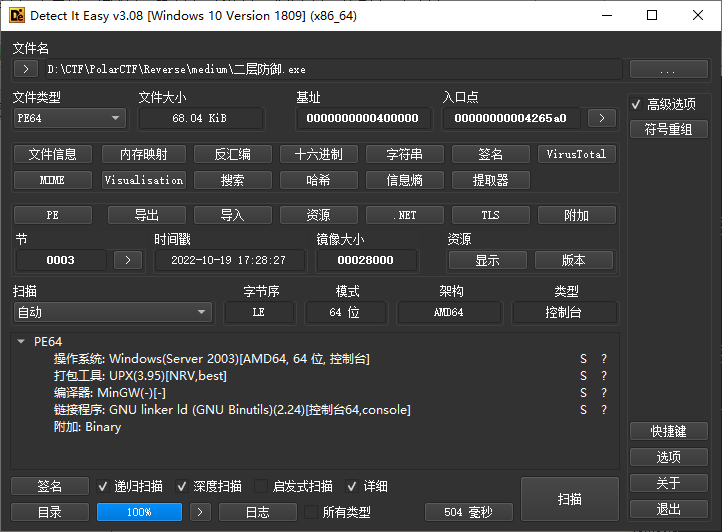The image size is (722, 532).
Task: Click the file path input field
Action: 333,70
